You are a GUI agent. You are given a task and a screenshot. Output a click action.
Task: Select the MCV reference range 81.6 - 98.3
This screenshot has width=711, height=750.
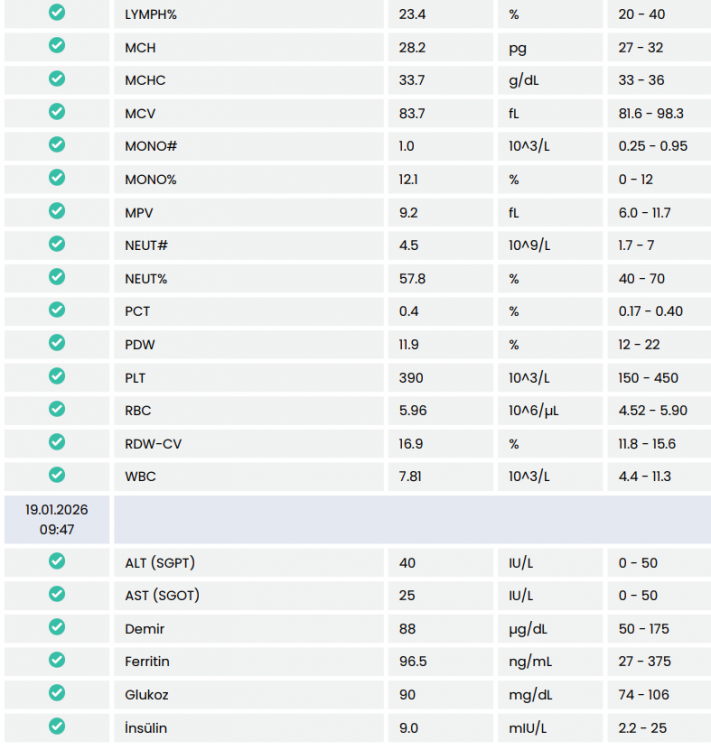coord(651,113)
